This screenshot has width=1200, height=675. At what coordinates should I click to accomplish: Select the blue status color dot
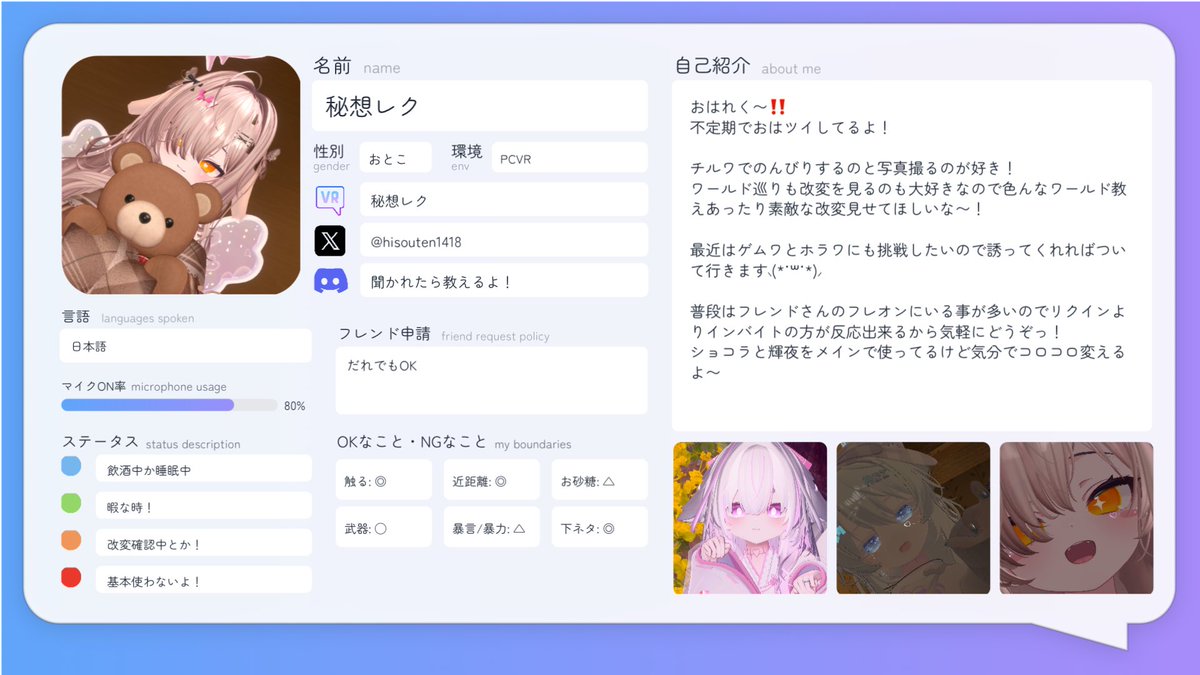[71, 466]
